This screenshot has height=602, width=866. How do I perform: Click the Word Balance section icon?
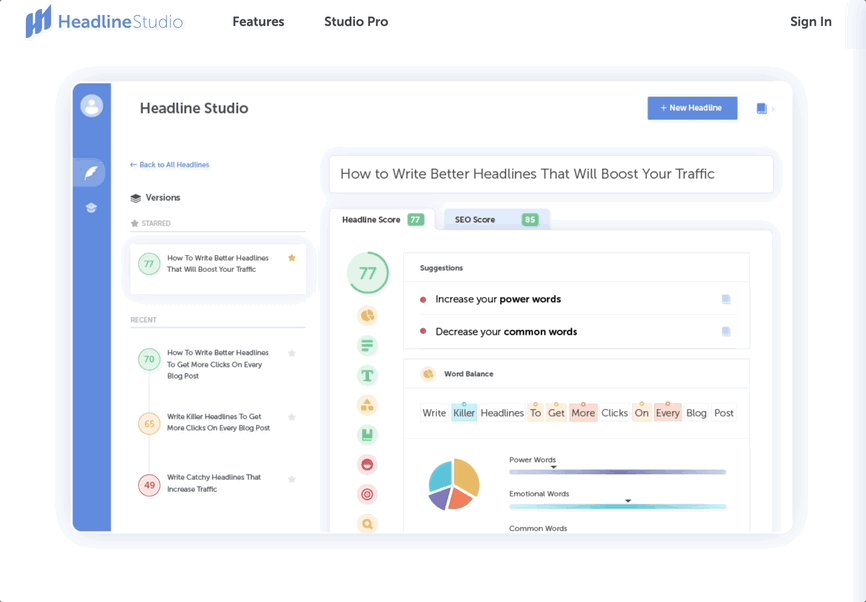coord(428,374)
